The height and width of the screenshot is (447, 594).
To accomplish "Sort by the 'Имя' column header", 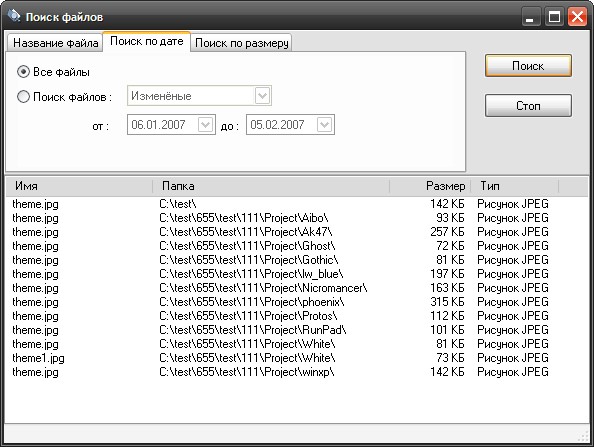I will tap(79, 186).
